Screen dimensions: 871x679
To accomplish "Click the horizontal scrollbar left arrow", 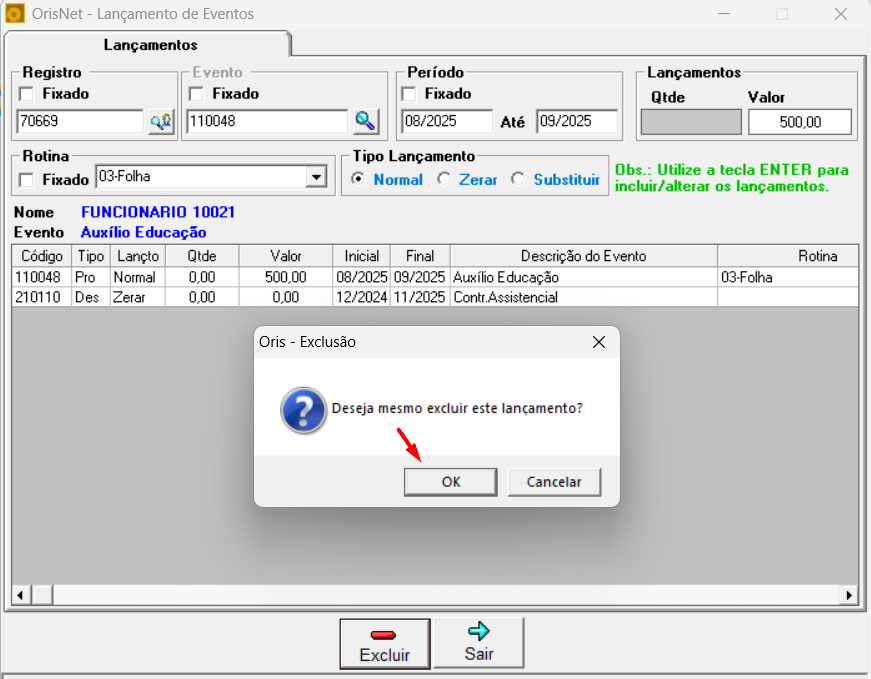I will pos(20,595).
